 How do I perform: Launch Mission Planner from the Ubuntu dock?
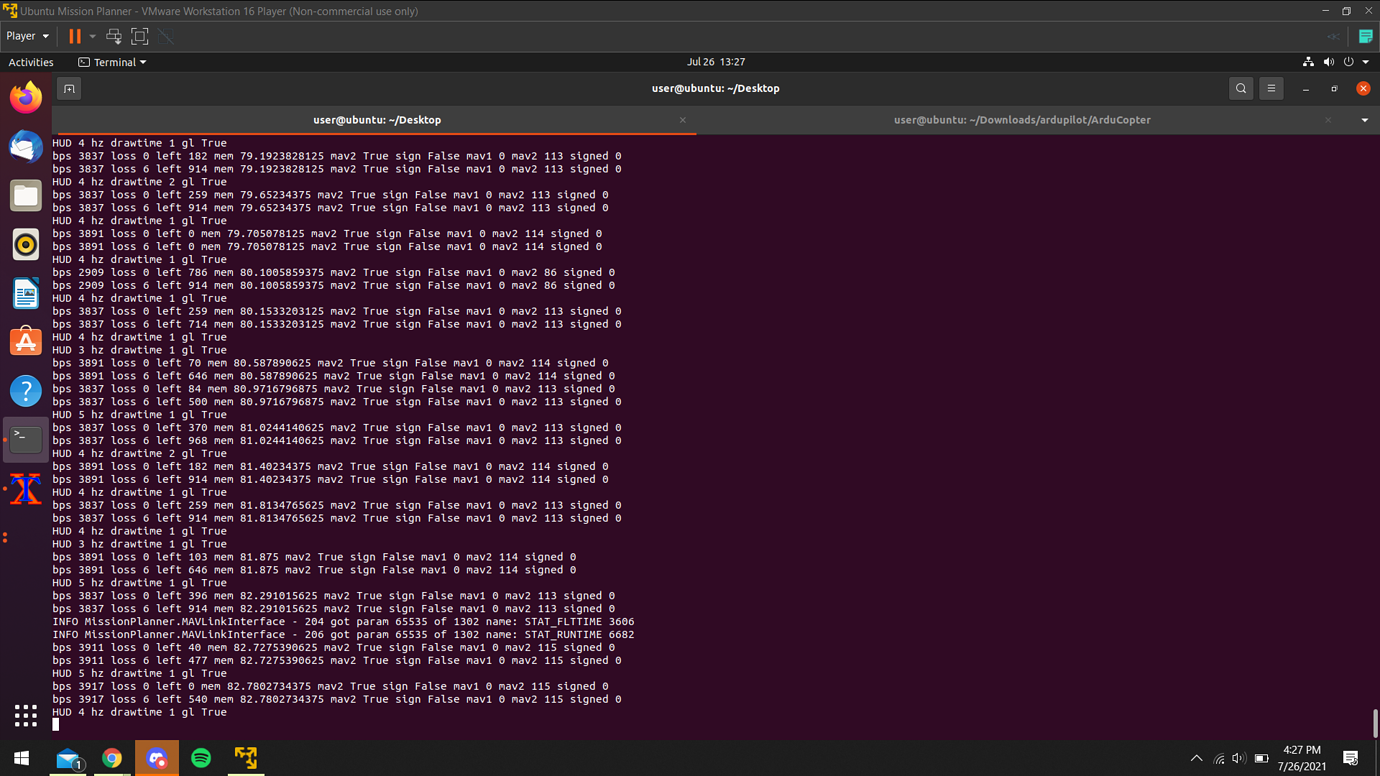click(25, 489)
